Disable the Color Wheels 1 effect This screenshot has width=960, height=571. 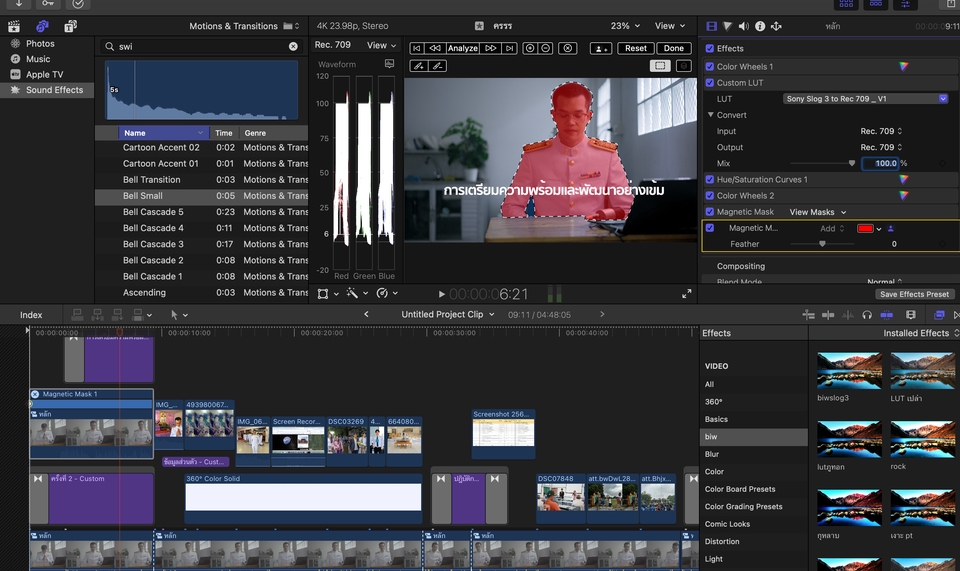point(710,67)
